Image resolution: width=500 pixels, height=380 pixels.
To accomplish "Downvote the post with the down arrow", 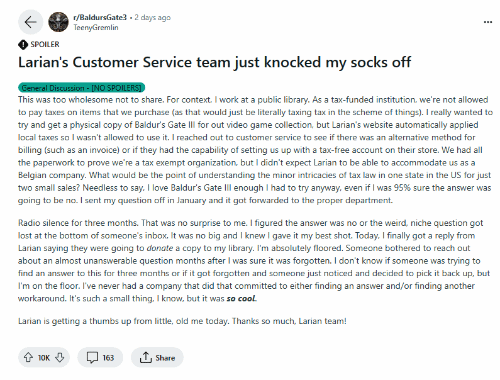I will point(60,358).
